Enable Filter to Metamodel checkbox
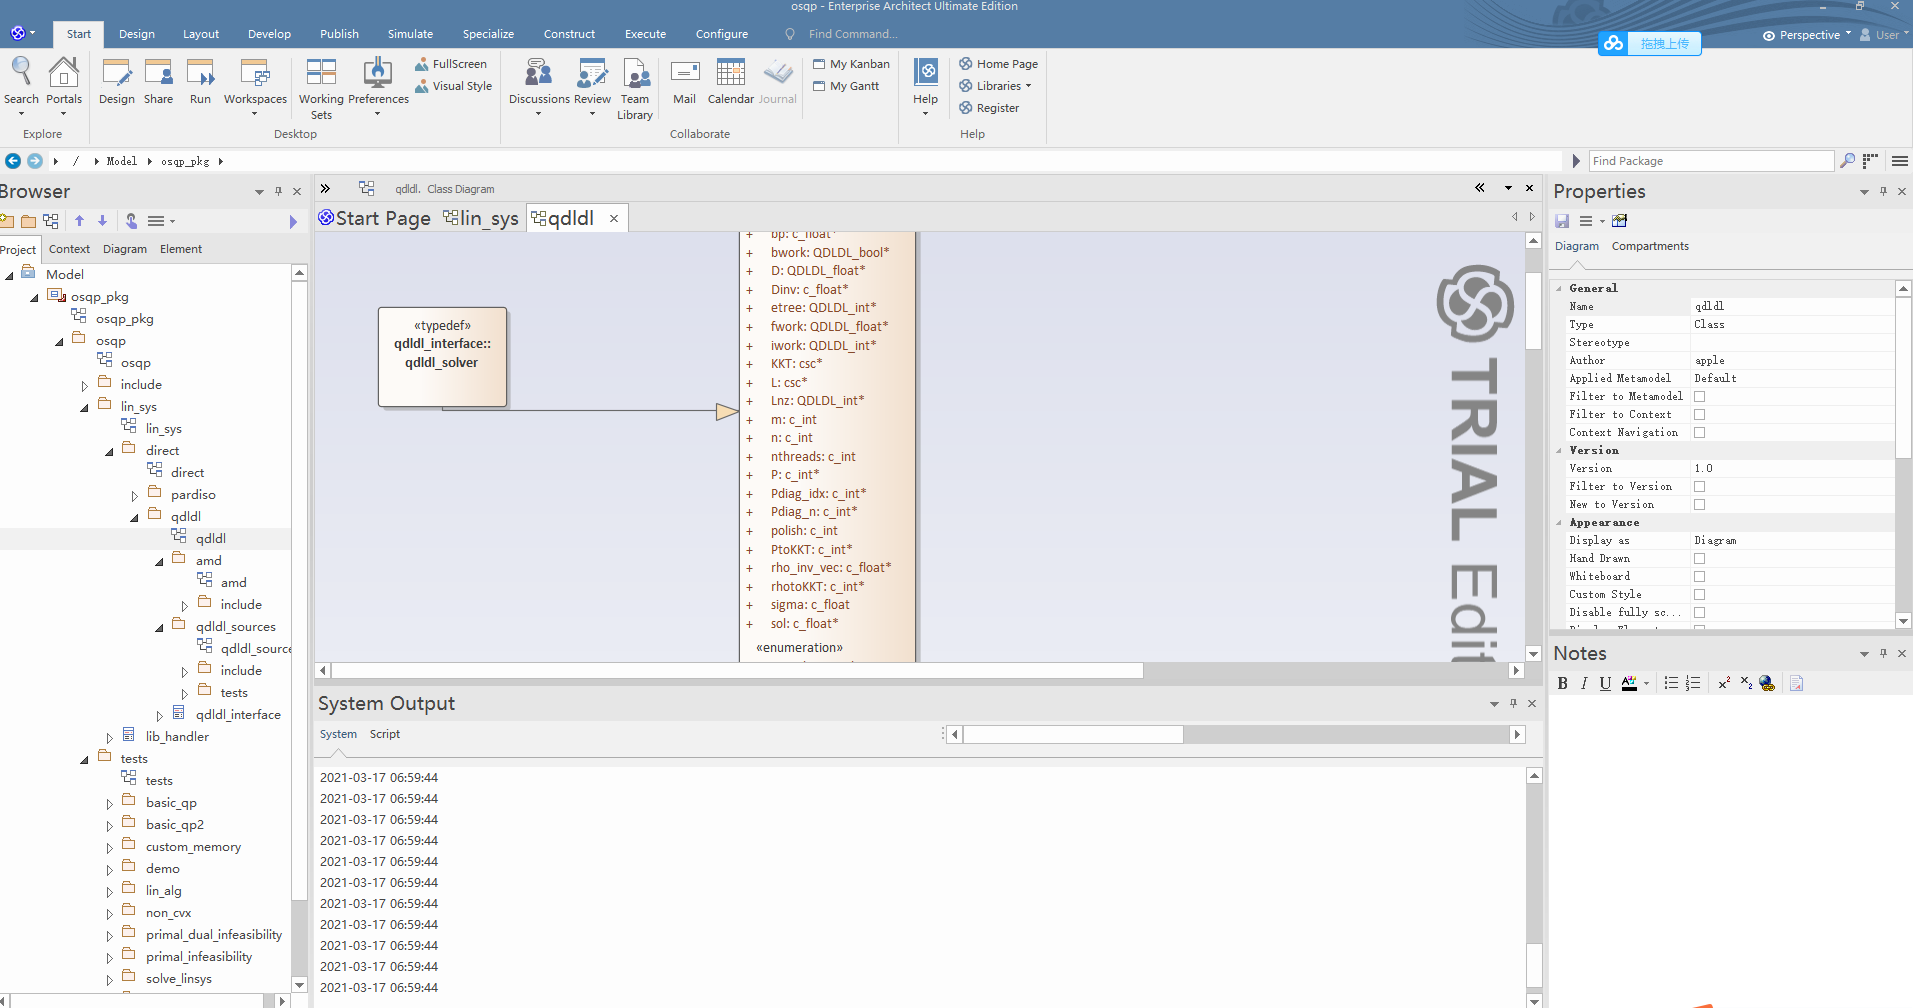This screenshot has width=1913, height=1008. click(x=1700, y=396)
